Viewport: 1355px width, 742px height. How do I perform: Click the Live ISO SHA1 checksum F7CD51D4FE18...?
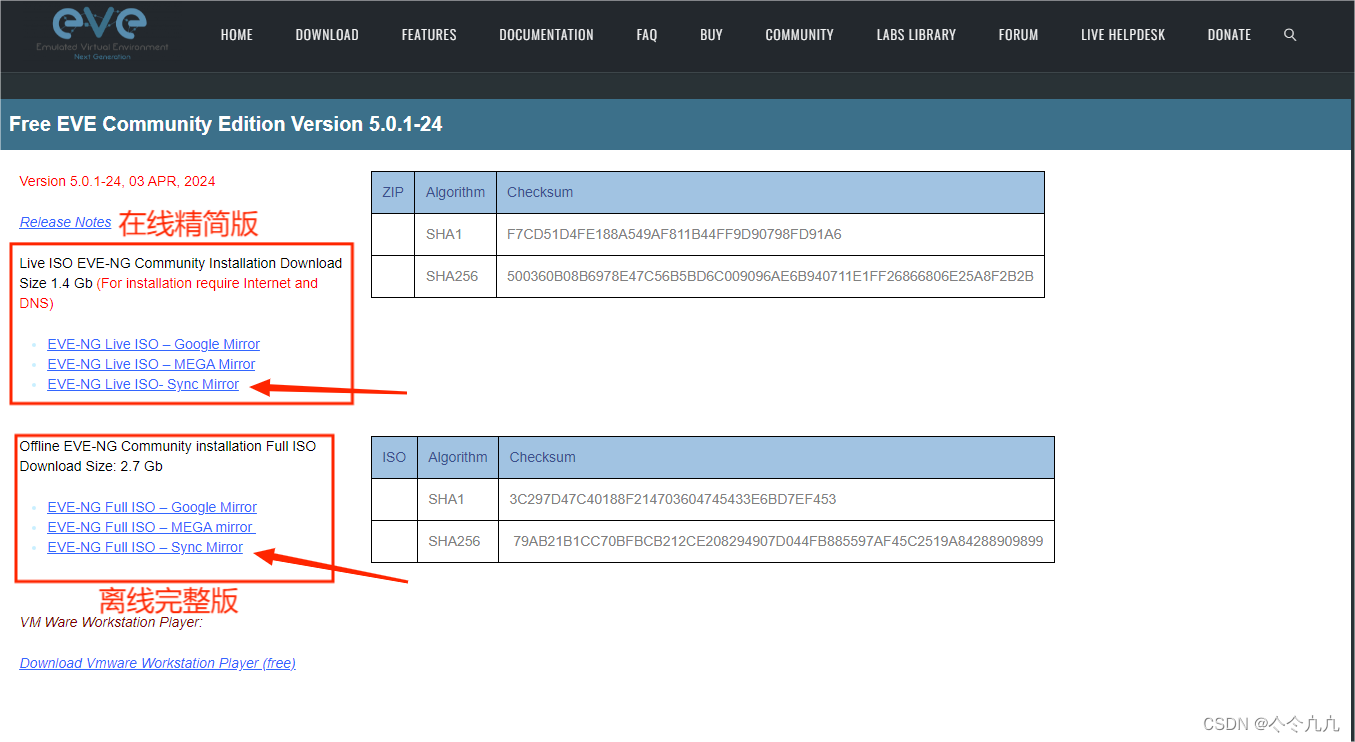coord(674,234)
